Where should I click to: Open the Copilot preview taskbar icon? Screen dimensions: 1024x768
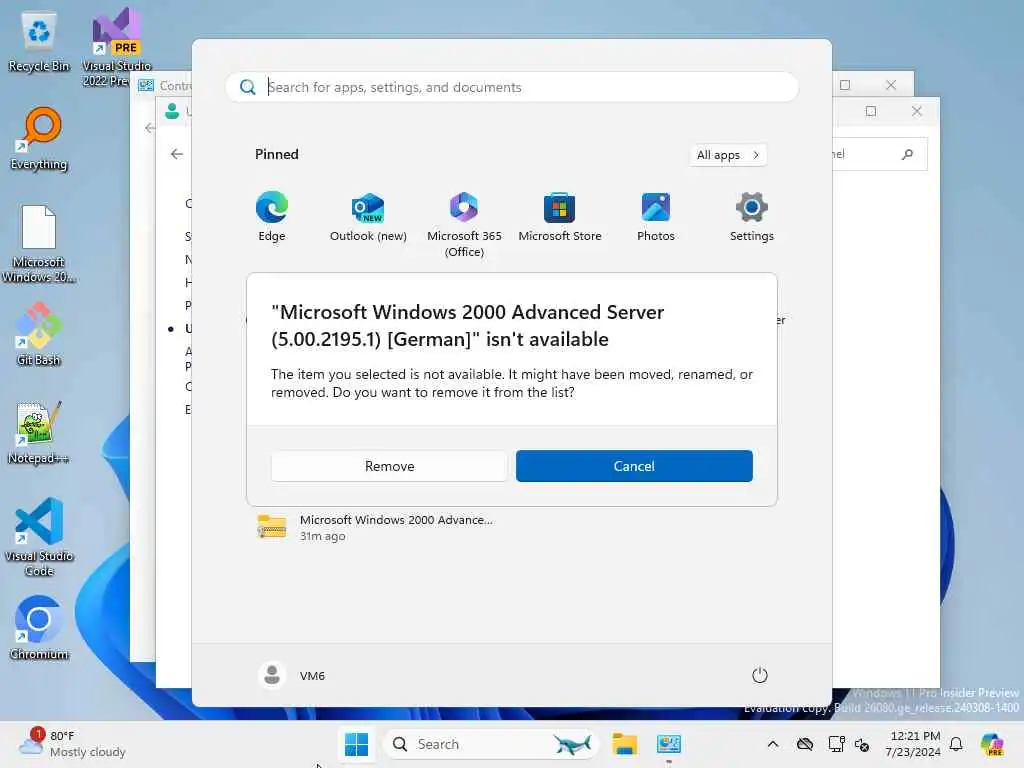pos(992,744)
